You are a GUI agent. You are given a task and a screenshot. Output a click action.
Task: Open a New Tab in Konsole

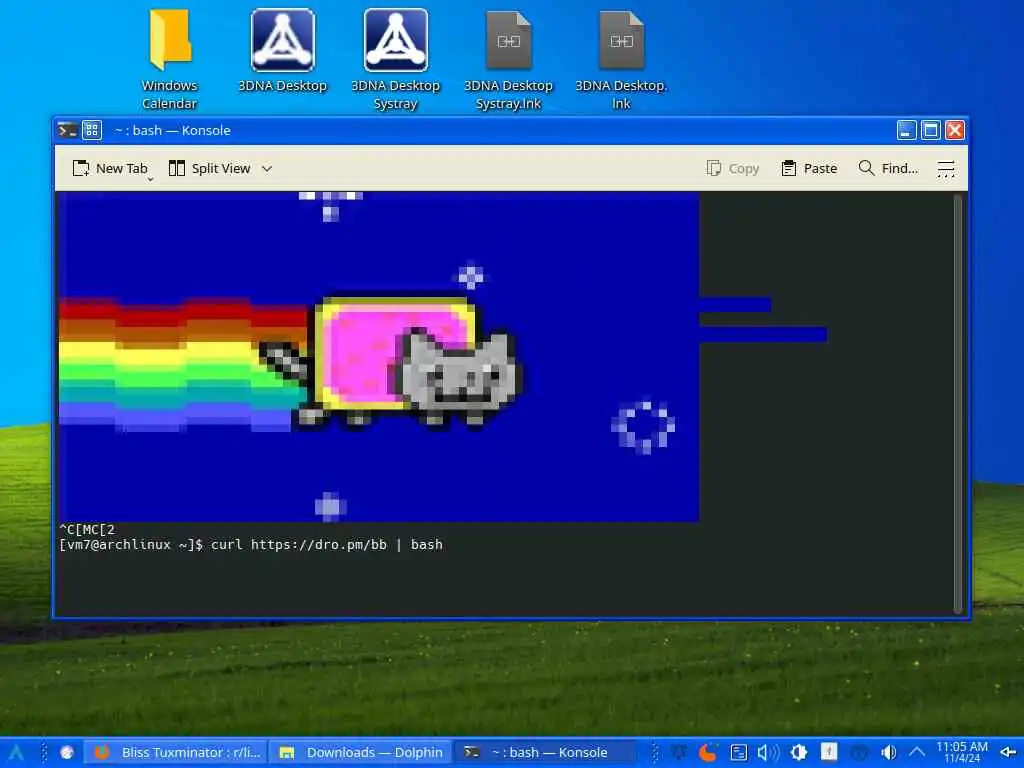tap(110, 168)
